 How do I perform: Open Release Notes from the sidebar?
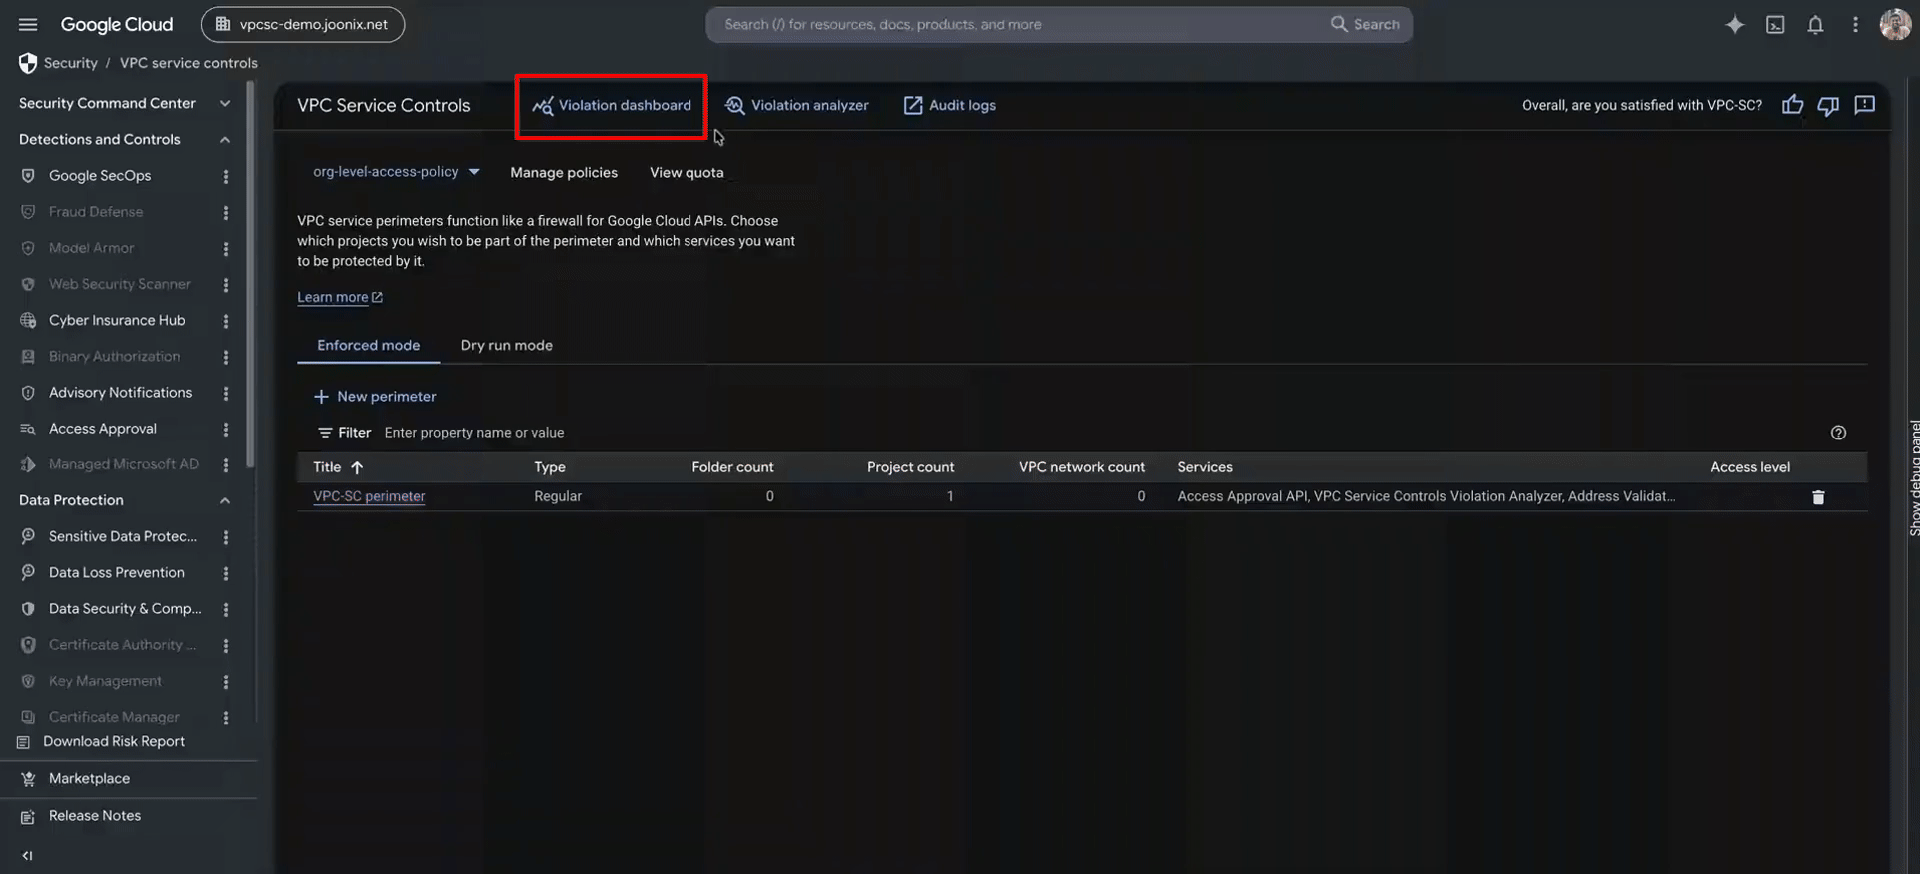point(95,816)
